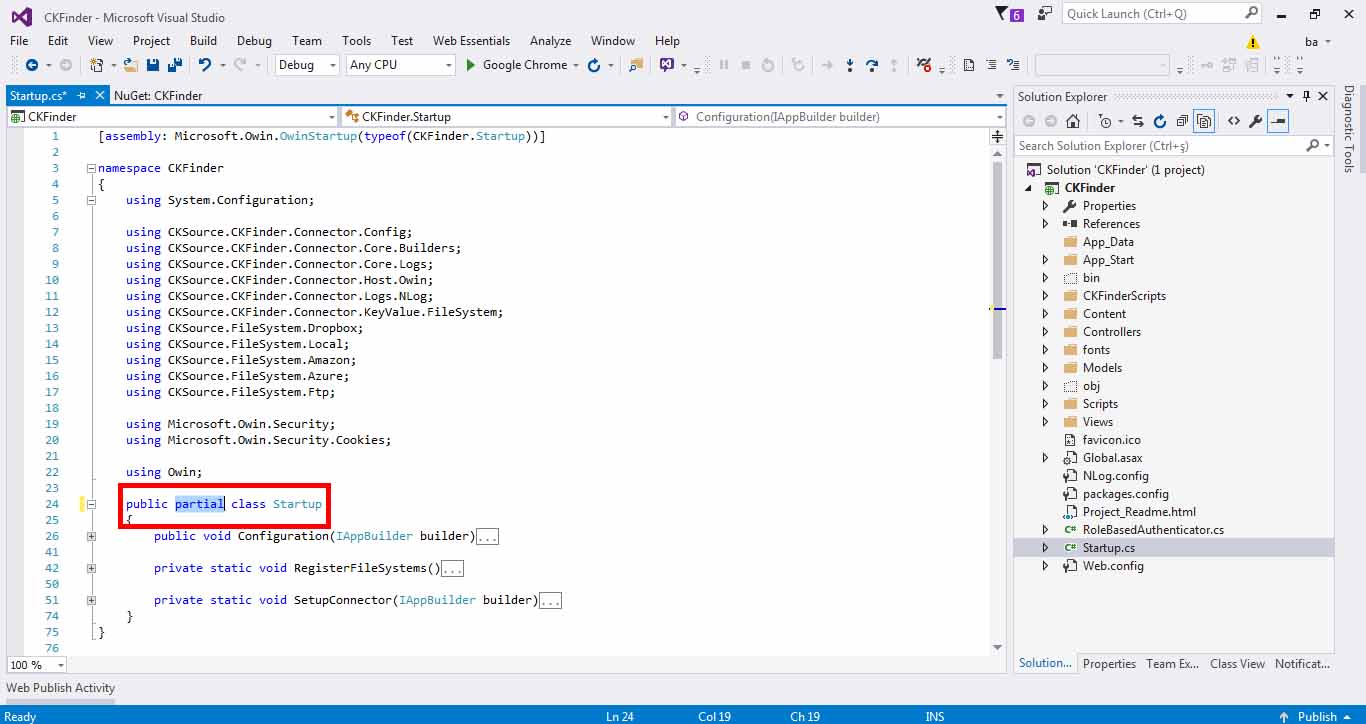Open Properties wrench icon in Solution Explorer
This screenshot has height=724, width=1366.
click(x=1256, y=121)
